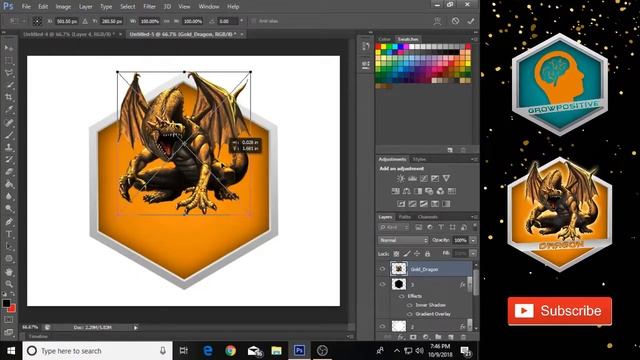
Task: Switch to the Styles tab
Action: (x=419, y=159)
